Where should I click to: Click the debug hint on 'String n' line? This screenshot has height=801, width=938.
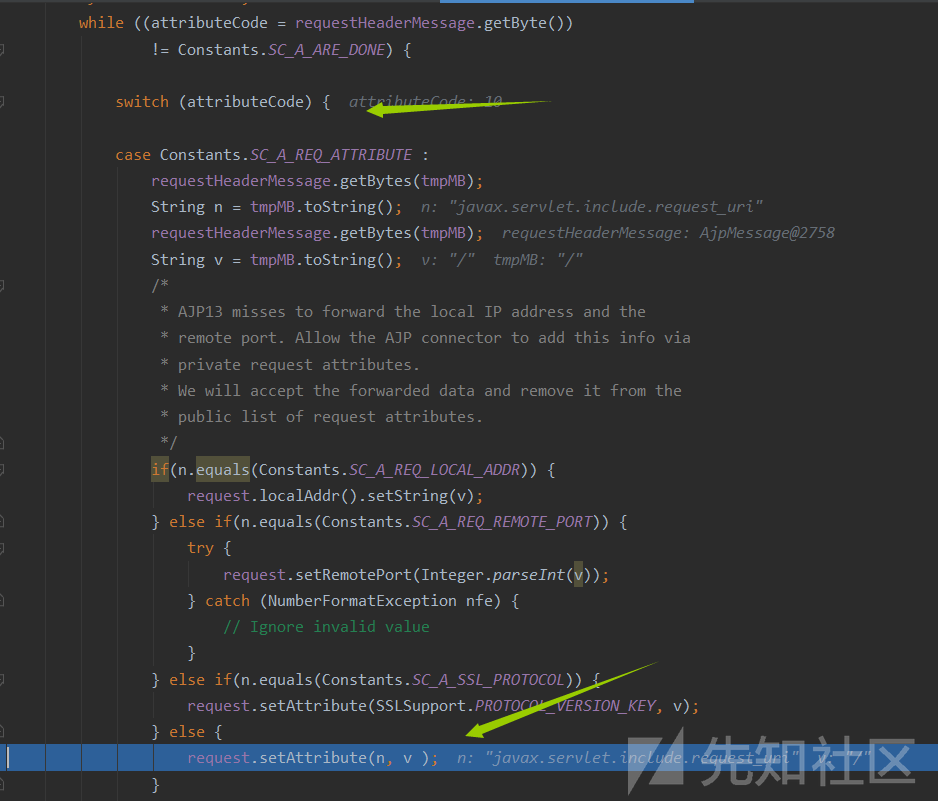tap(592, 207)
